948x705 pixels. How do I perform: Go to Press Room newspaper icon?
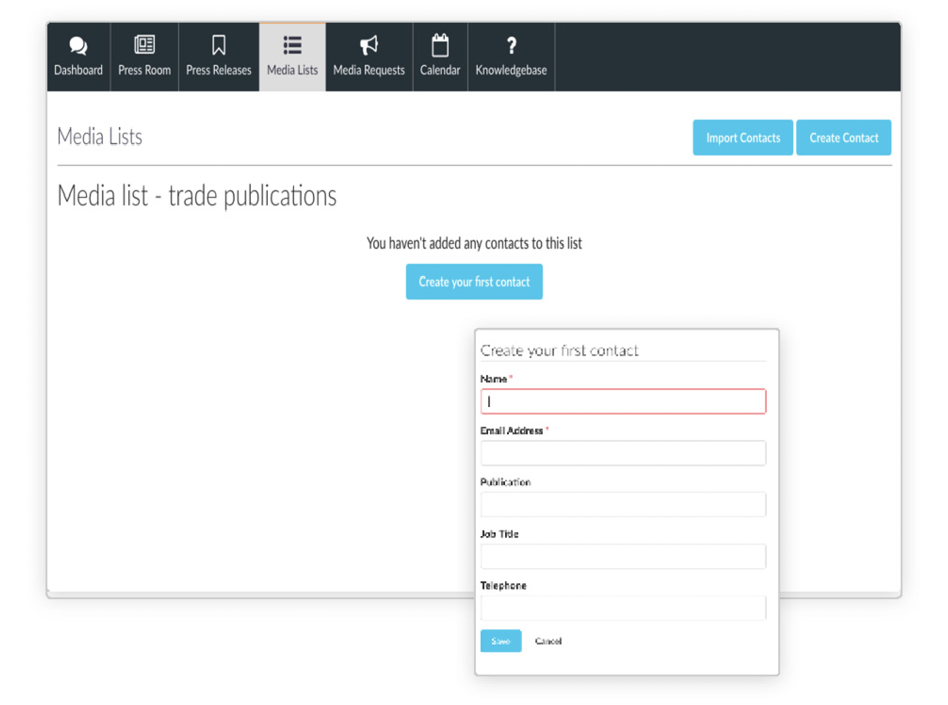(x=144, y=45)
